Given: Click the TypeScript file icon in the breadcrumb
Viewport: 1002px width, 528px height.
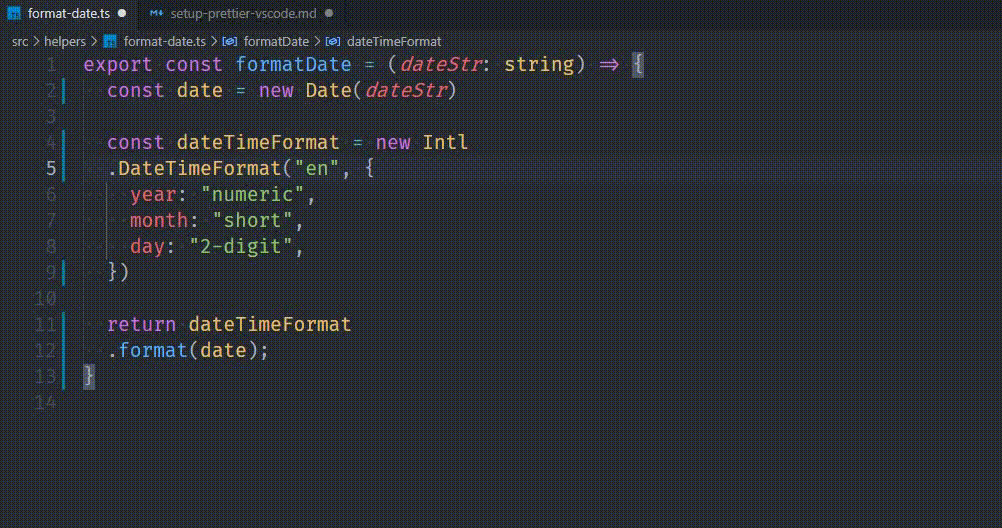Looking at the screenshot, I should click(110, 42).
